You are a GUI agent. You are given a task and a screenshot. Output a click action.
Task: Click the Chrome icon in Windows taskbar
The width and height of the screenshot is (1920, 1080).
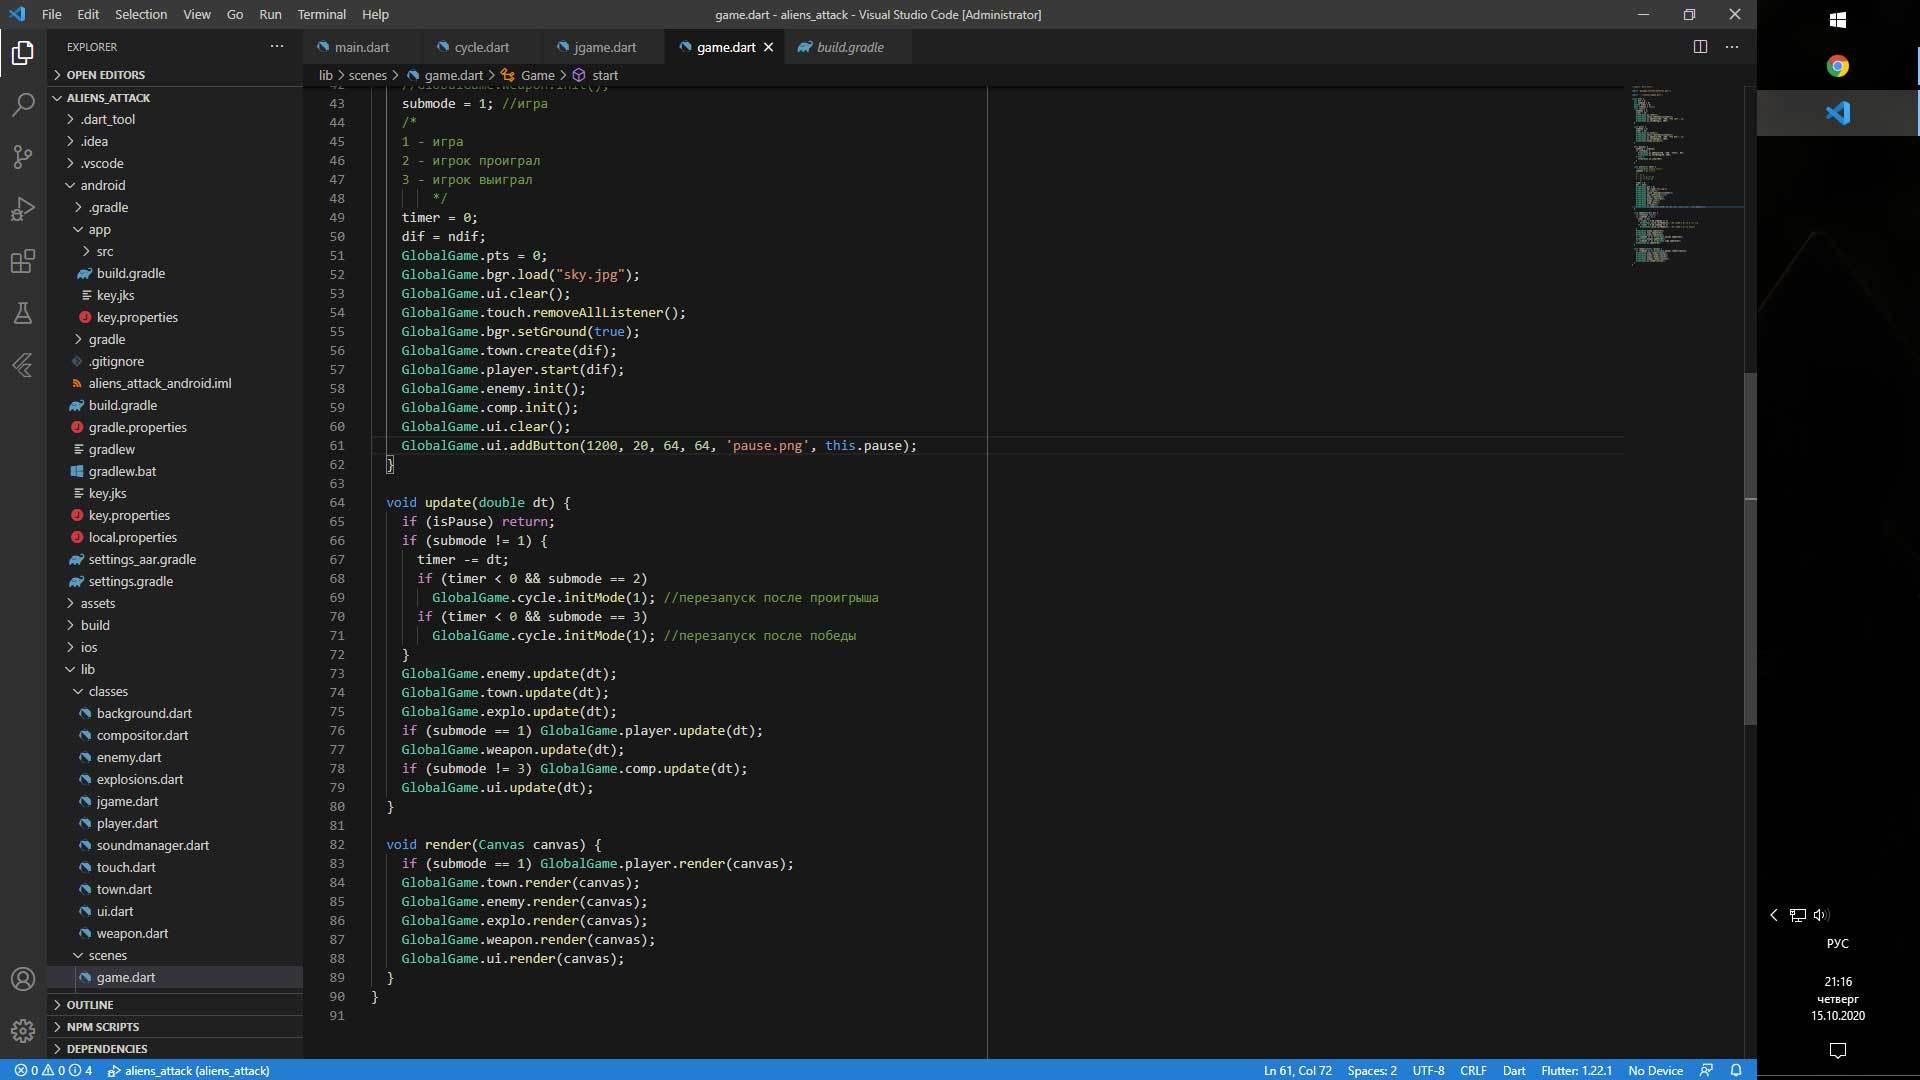[x=1838, y=66]
